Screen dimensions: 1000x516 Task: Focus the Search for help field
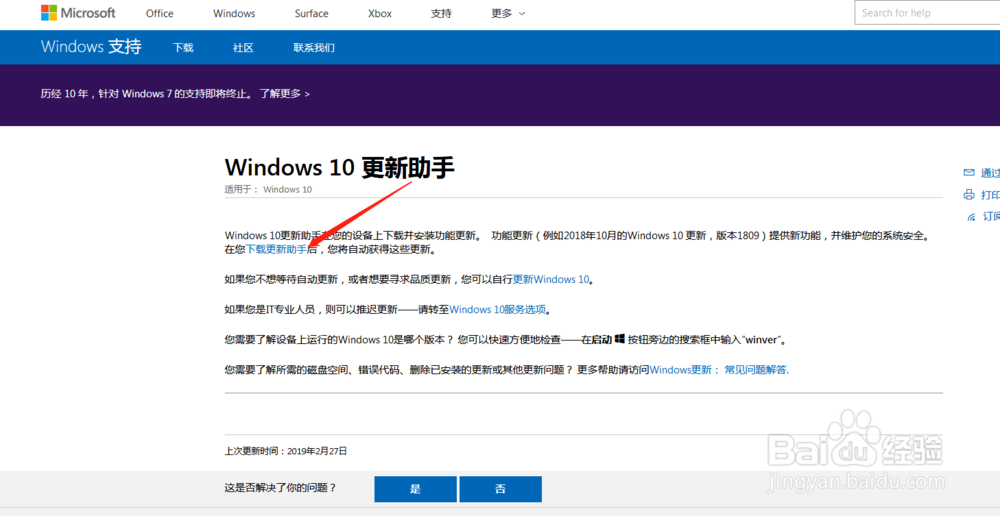tap(927, 13)
